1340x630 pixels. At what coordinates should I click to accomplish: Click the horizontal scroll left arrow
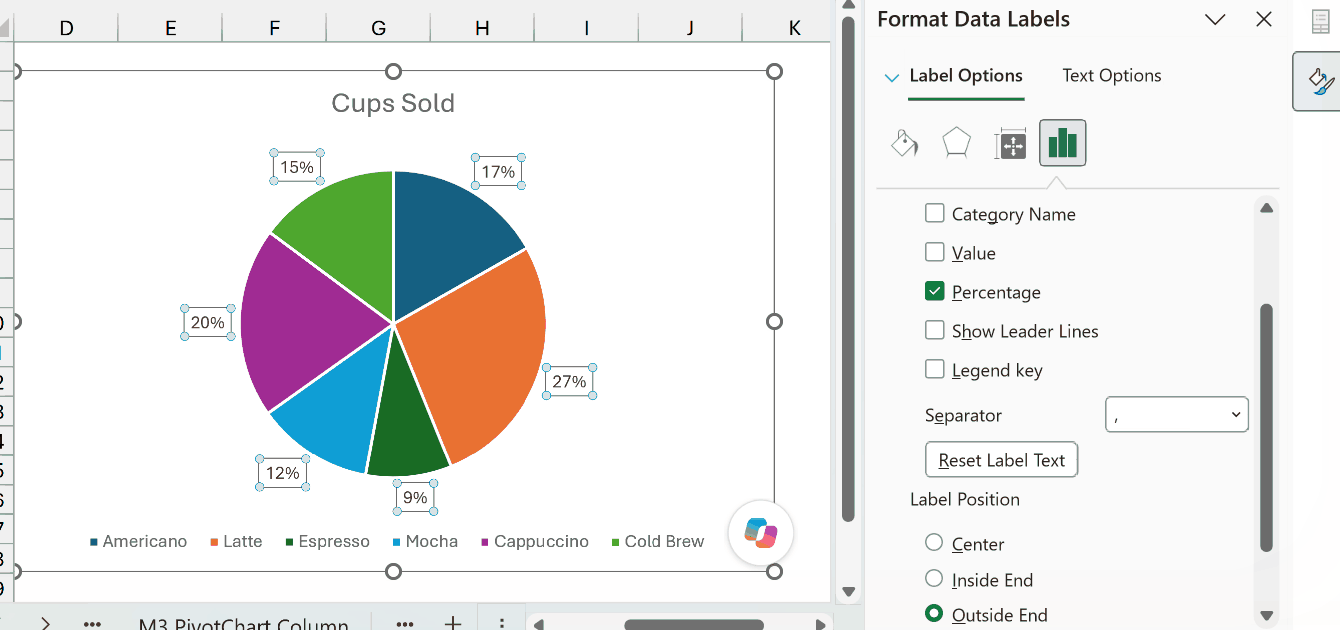click(x=538, y=624)
